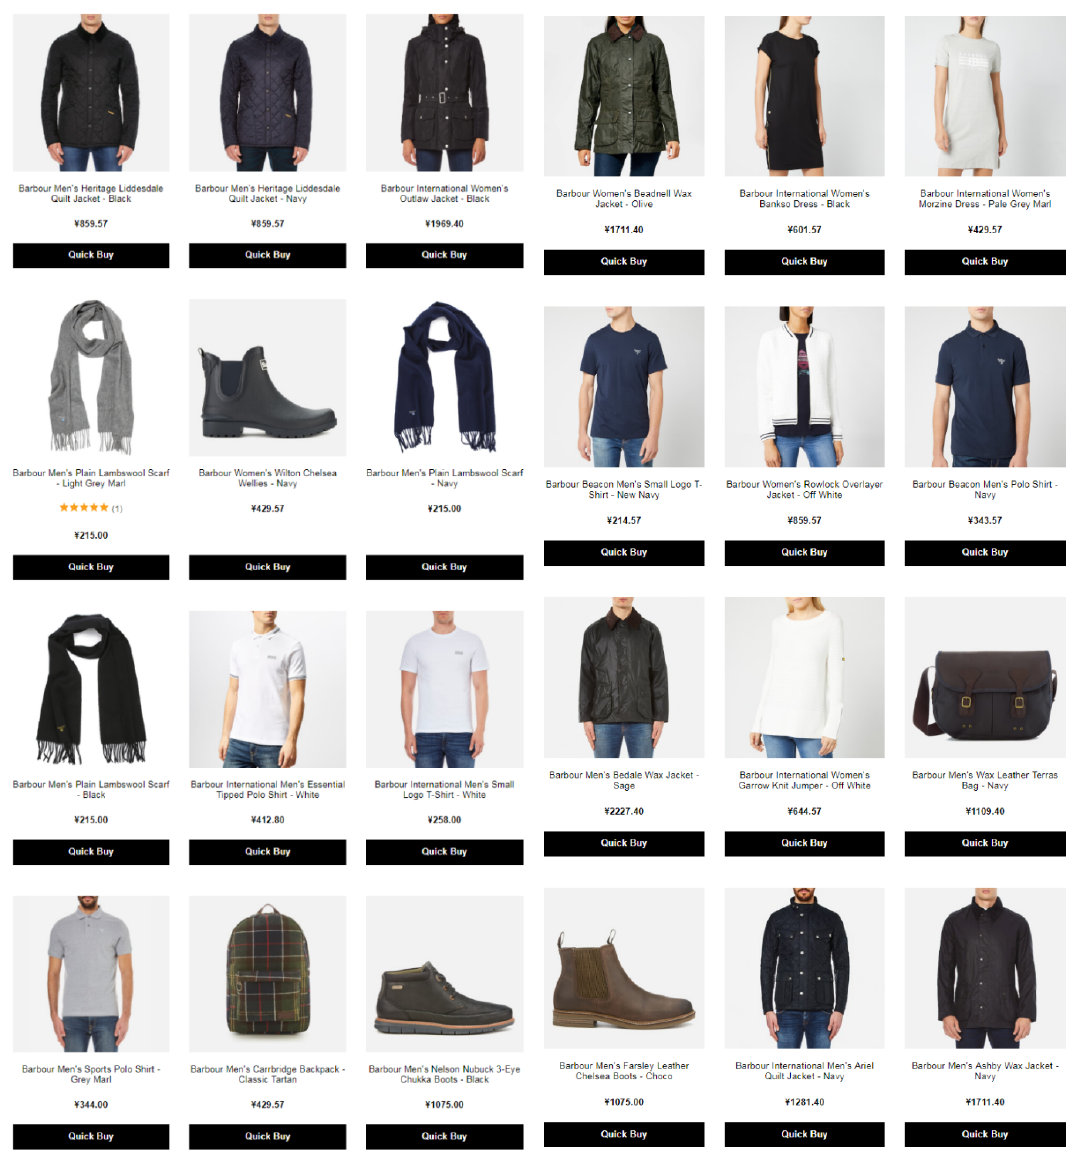
Task: Follow Essential Tipped Polo Shirt White link
Action: tap(267, 789)
